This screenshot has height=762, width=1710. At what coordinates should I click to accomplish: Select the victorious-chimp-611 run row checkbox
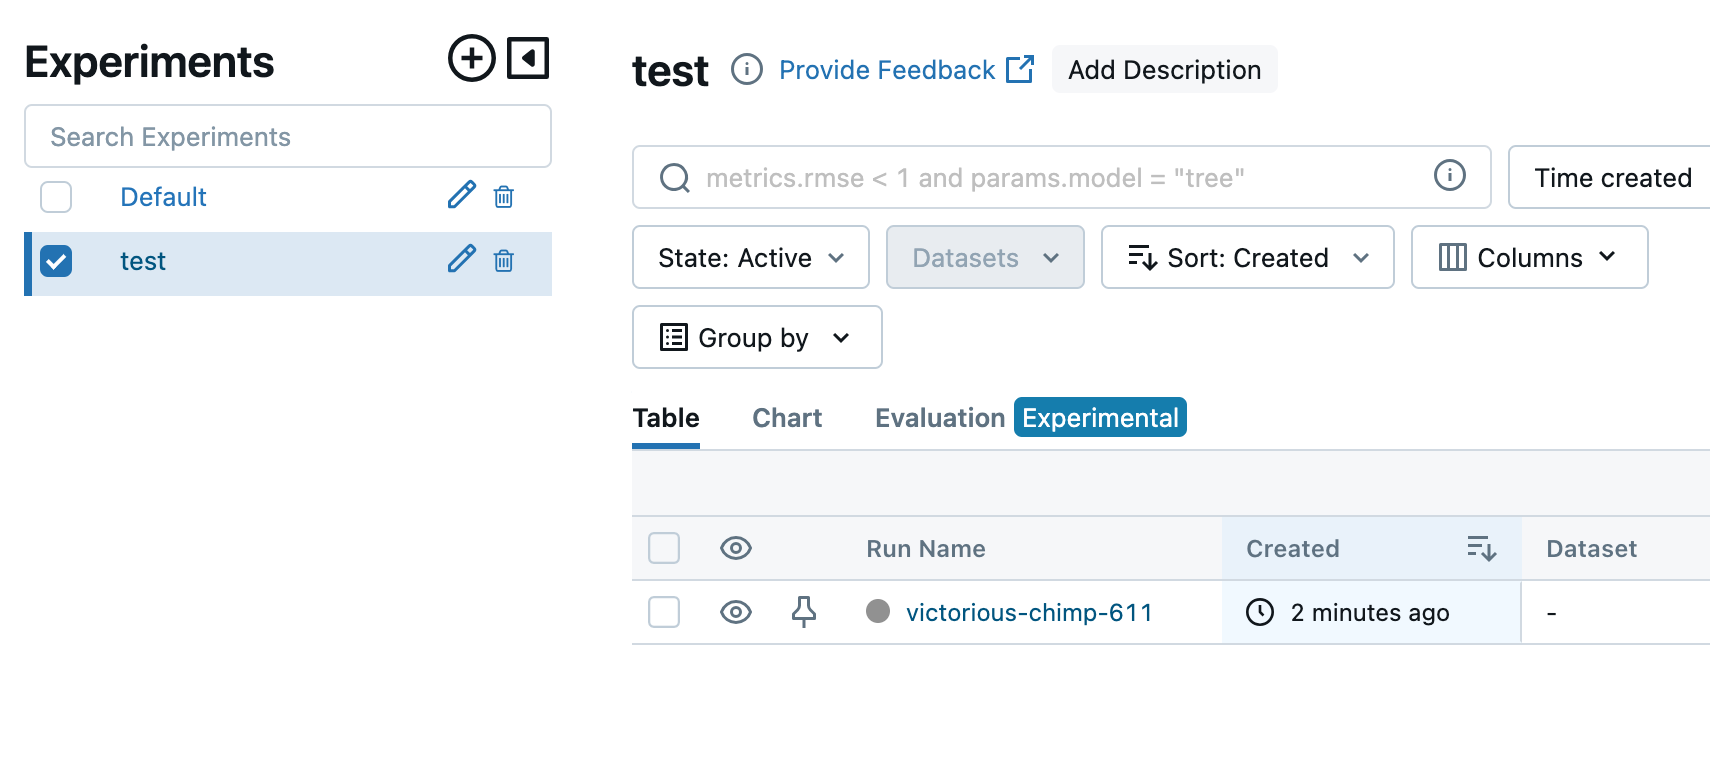point(664,611)
